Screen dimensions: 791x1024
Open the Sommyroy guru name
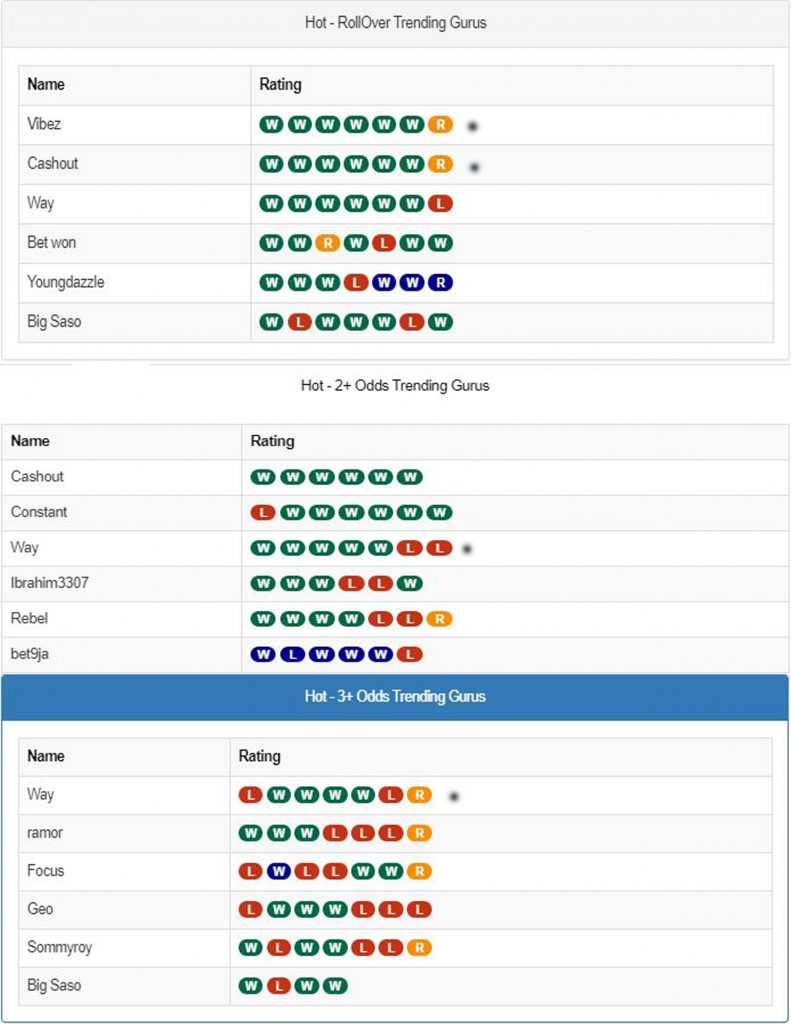(59, 948)
